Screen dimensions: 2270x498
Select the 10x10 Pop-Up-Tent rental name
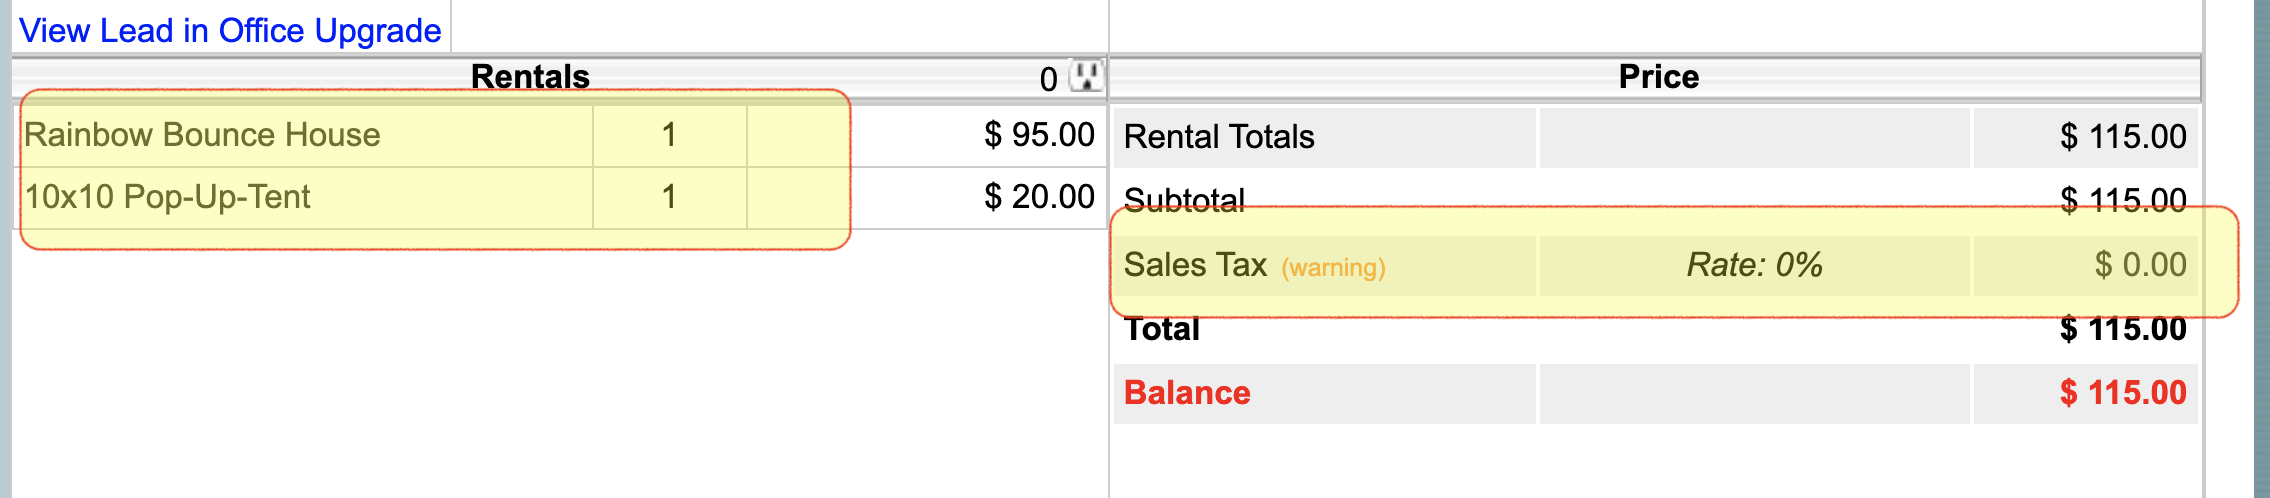pos(167,197)
